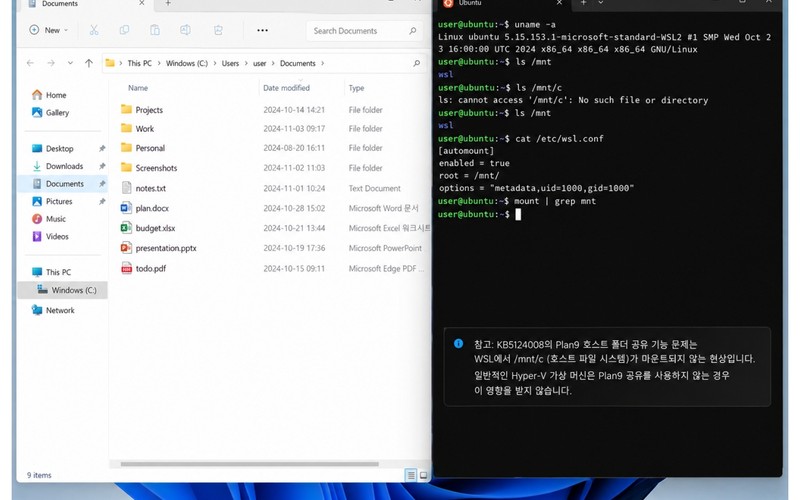The width and height of the screenshot is (800, 500).
Task: Sort files by the Type column header
Action: 356,88
